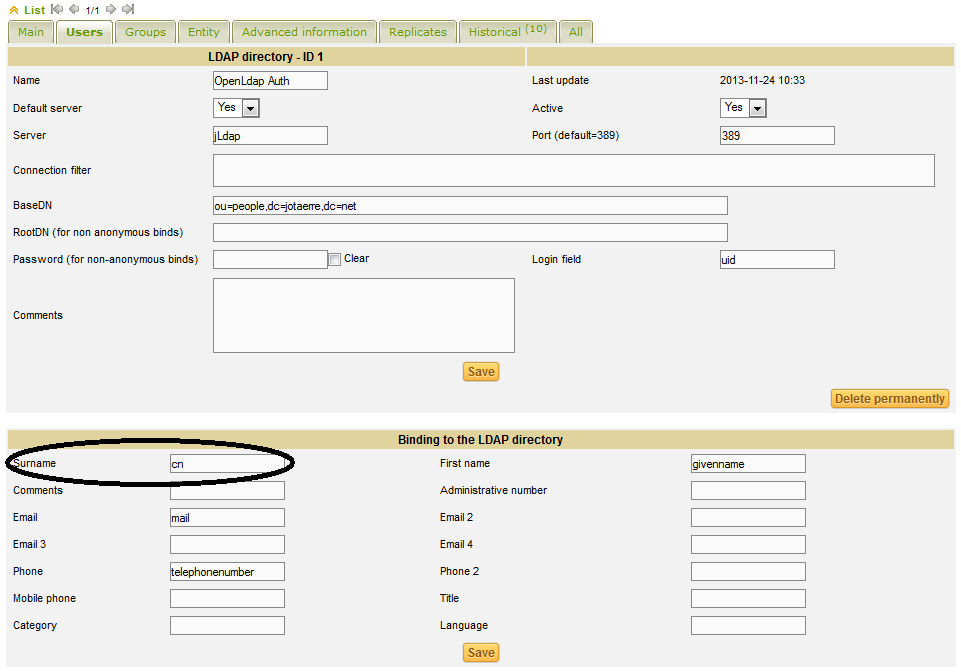Jump to the last record arrow

(127, 9)
